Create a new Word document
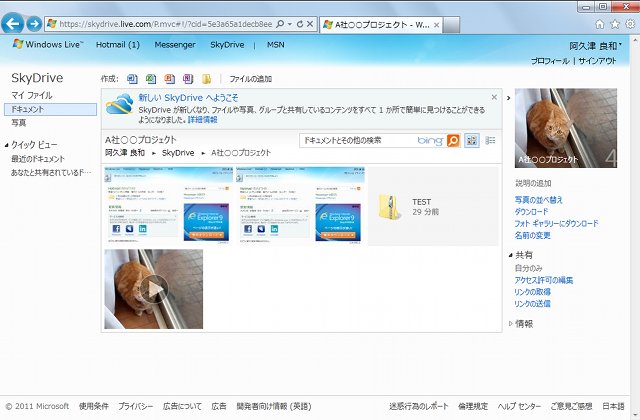This screenshot has height=420, width=640. click(132, 79)
